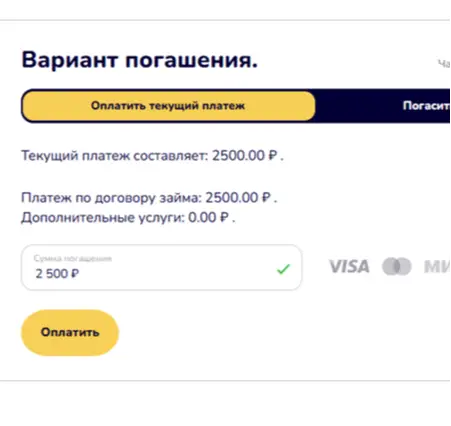The width and height of the screenshot is (451, 426).
Task: Click the cut-off gray text beside heading
Action: click(444, 63)
